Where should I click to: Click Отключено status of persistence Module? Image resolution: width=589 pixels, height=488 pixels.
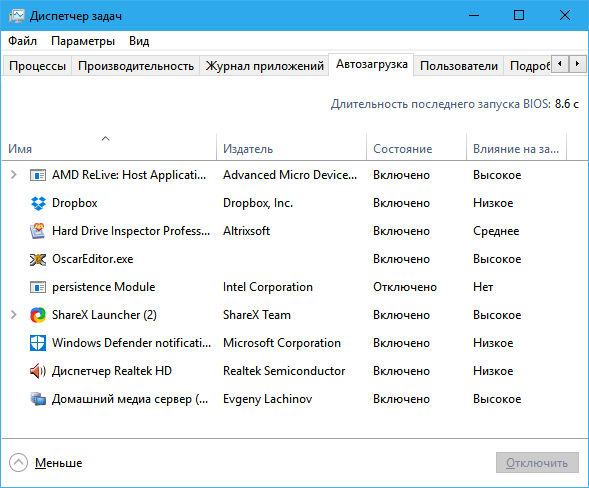[405, 287]
